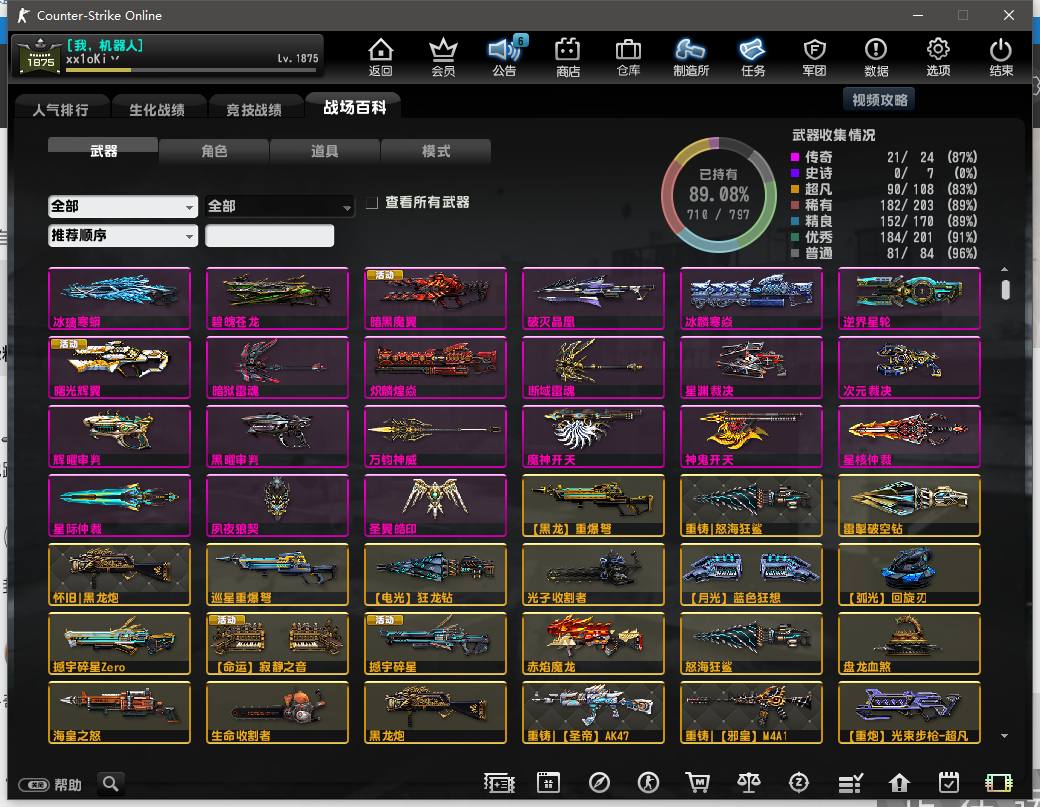Select the 碧魄苍龙 weapon card
Viewport: 1040px width, 807px height.
(277, 298)
